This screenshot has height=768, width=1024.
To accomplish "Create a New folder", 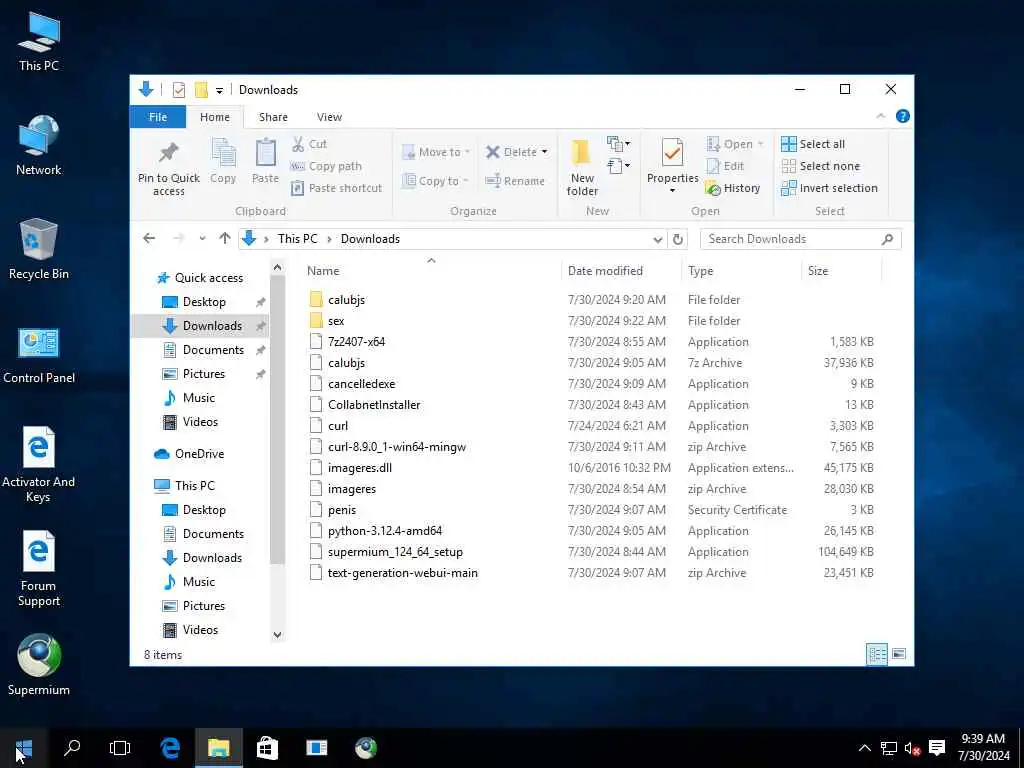I will [582, 167].
